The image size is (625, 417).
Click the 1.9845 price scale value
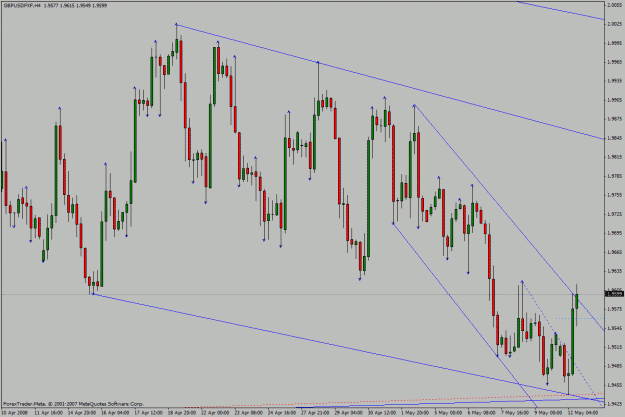click(615, 138)
